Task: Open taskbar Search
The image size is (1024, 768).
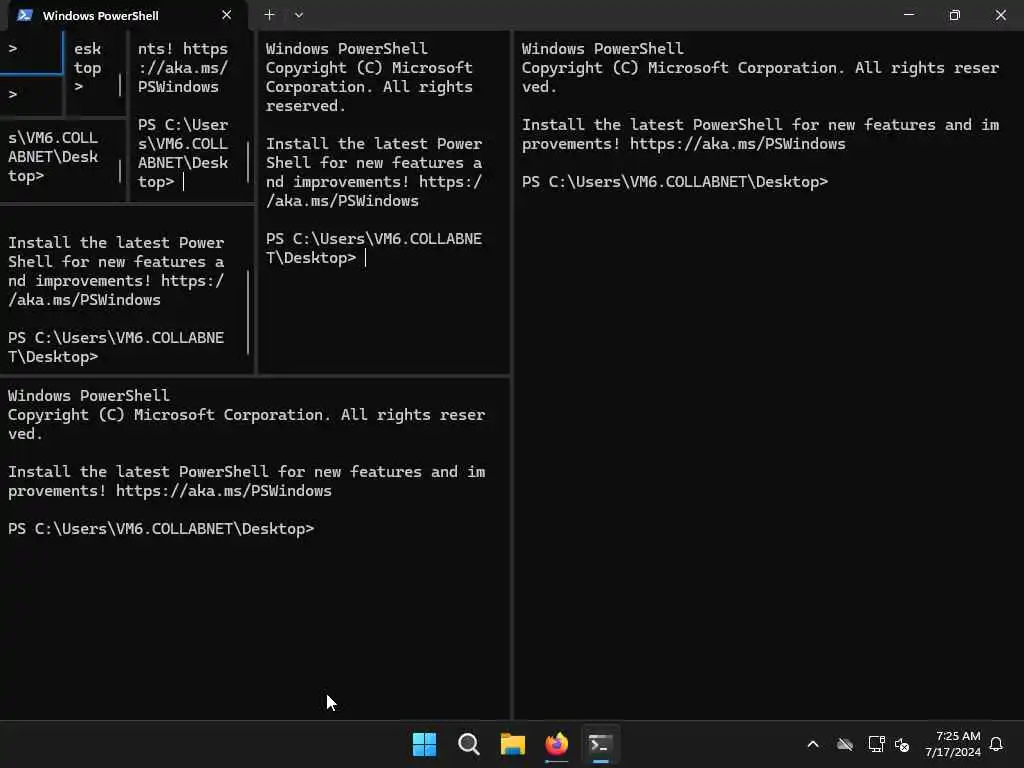Action: pos(469,744)
